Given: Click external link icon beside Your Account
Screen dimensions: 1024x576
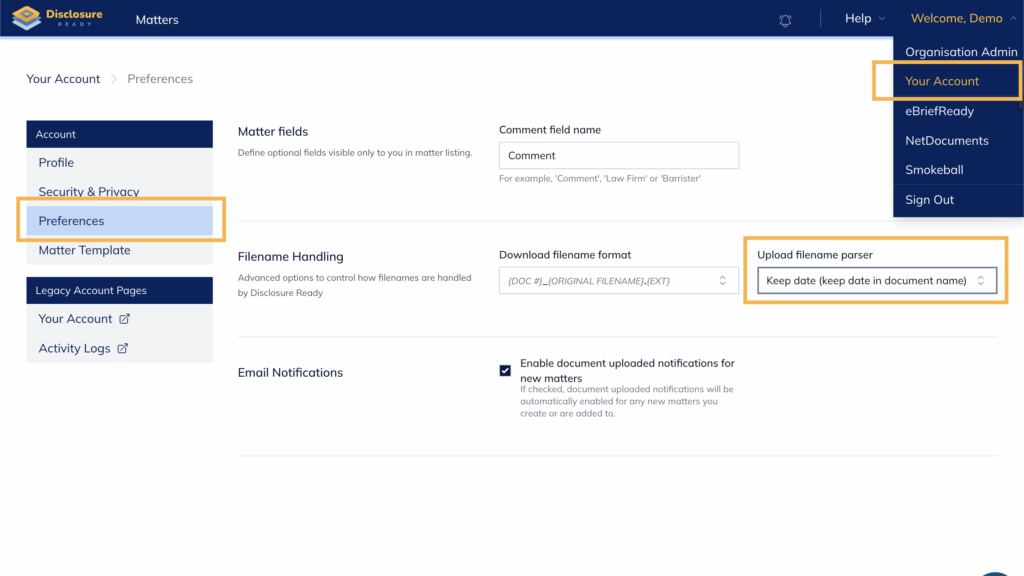Looking at the screenshot, I should (x=124, y=319).
